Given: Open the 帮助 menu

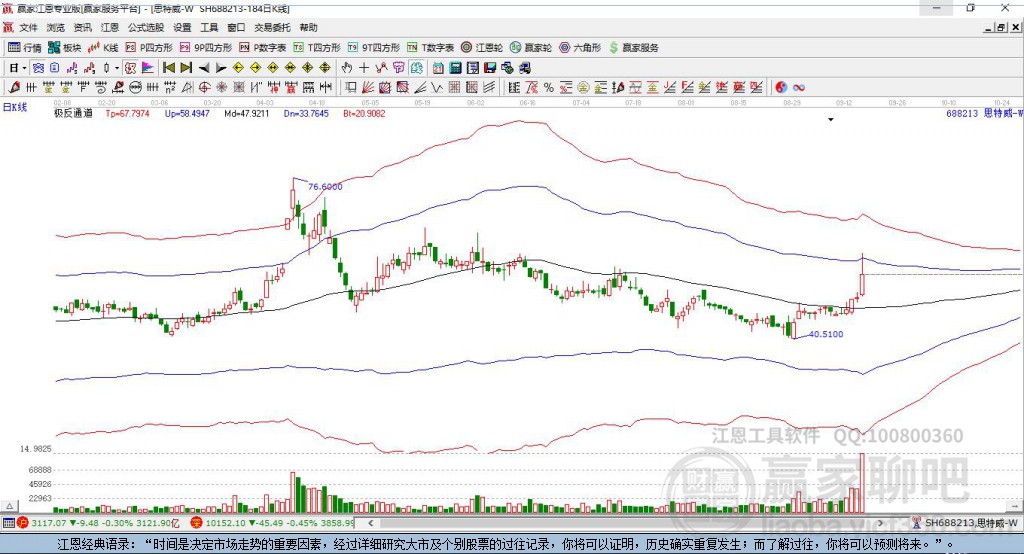Looking at the screenshot, I should coord(308,27).
